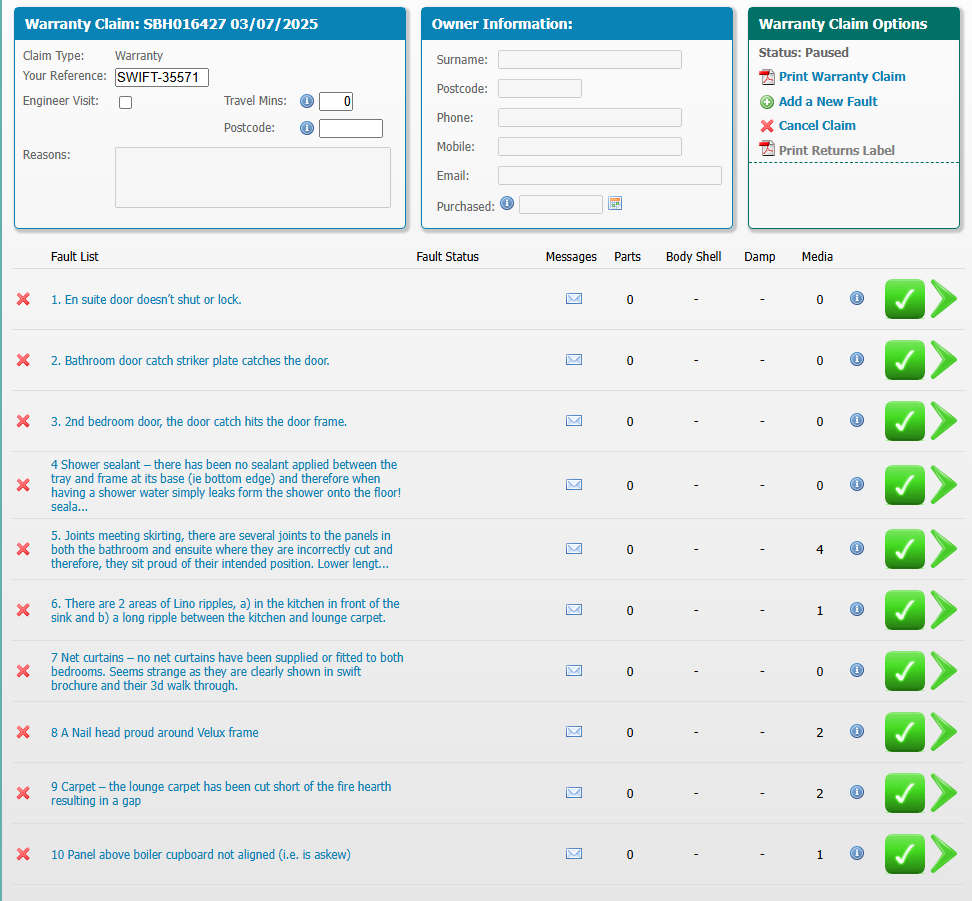Open En suite door fault description
The width and height of the screenshot is (972, 901).
pyautogui.click(x=146, y=299)
